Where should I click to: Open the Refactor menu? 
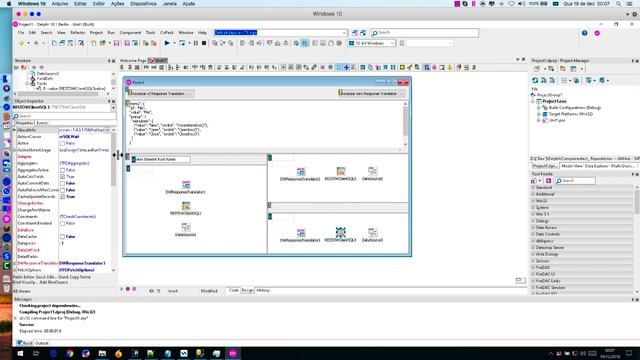coord(78,33)
